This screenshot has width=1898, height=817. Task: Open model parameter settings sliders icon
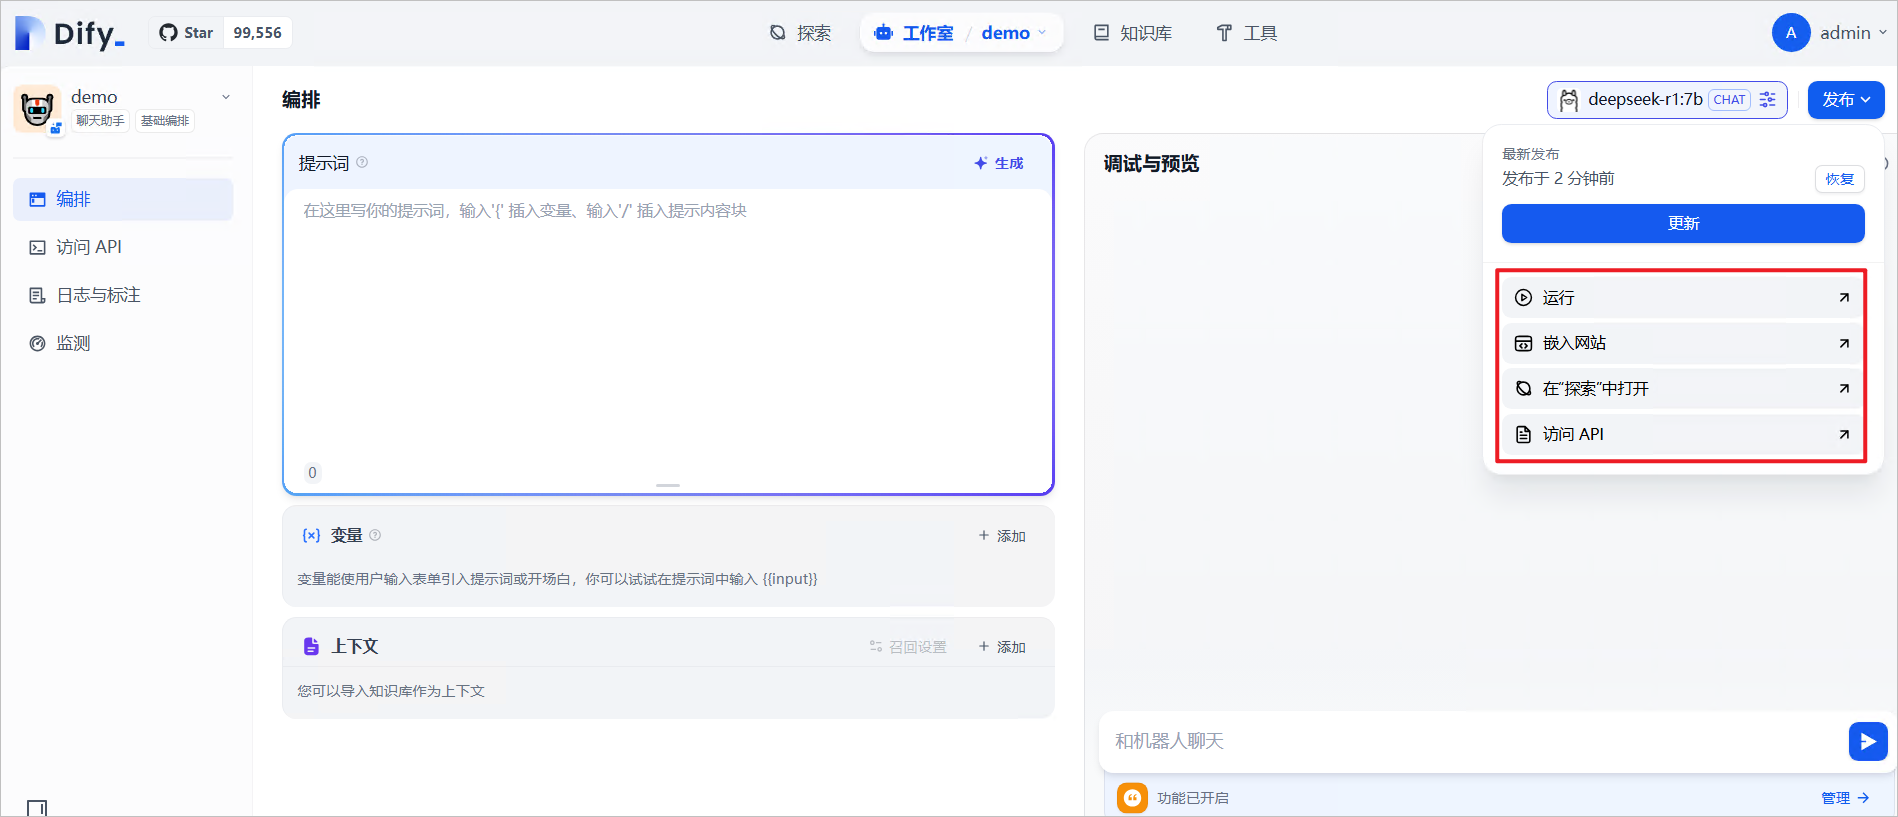tap(1768, 99)
